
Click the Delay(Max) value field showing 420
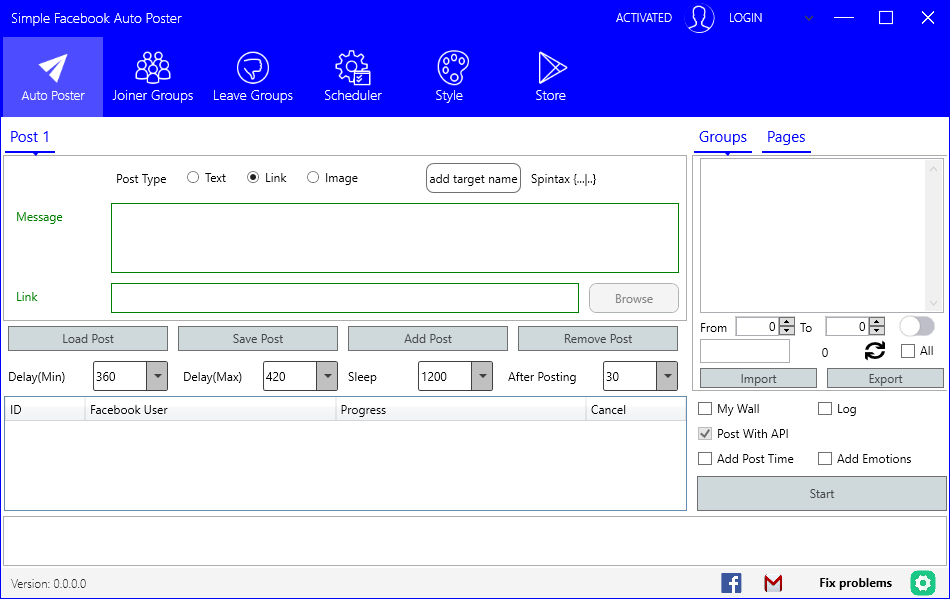click(290, 376)
